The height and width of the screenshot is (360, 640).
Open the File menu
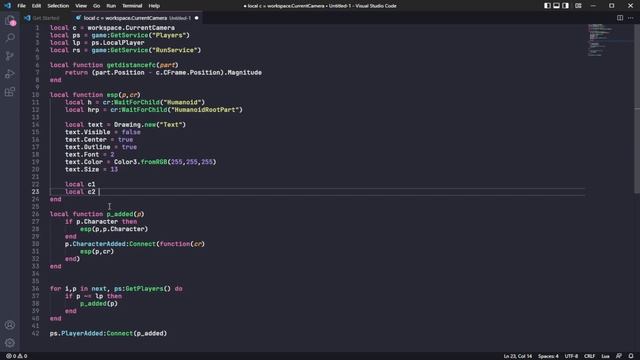coord(21,6)
